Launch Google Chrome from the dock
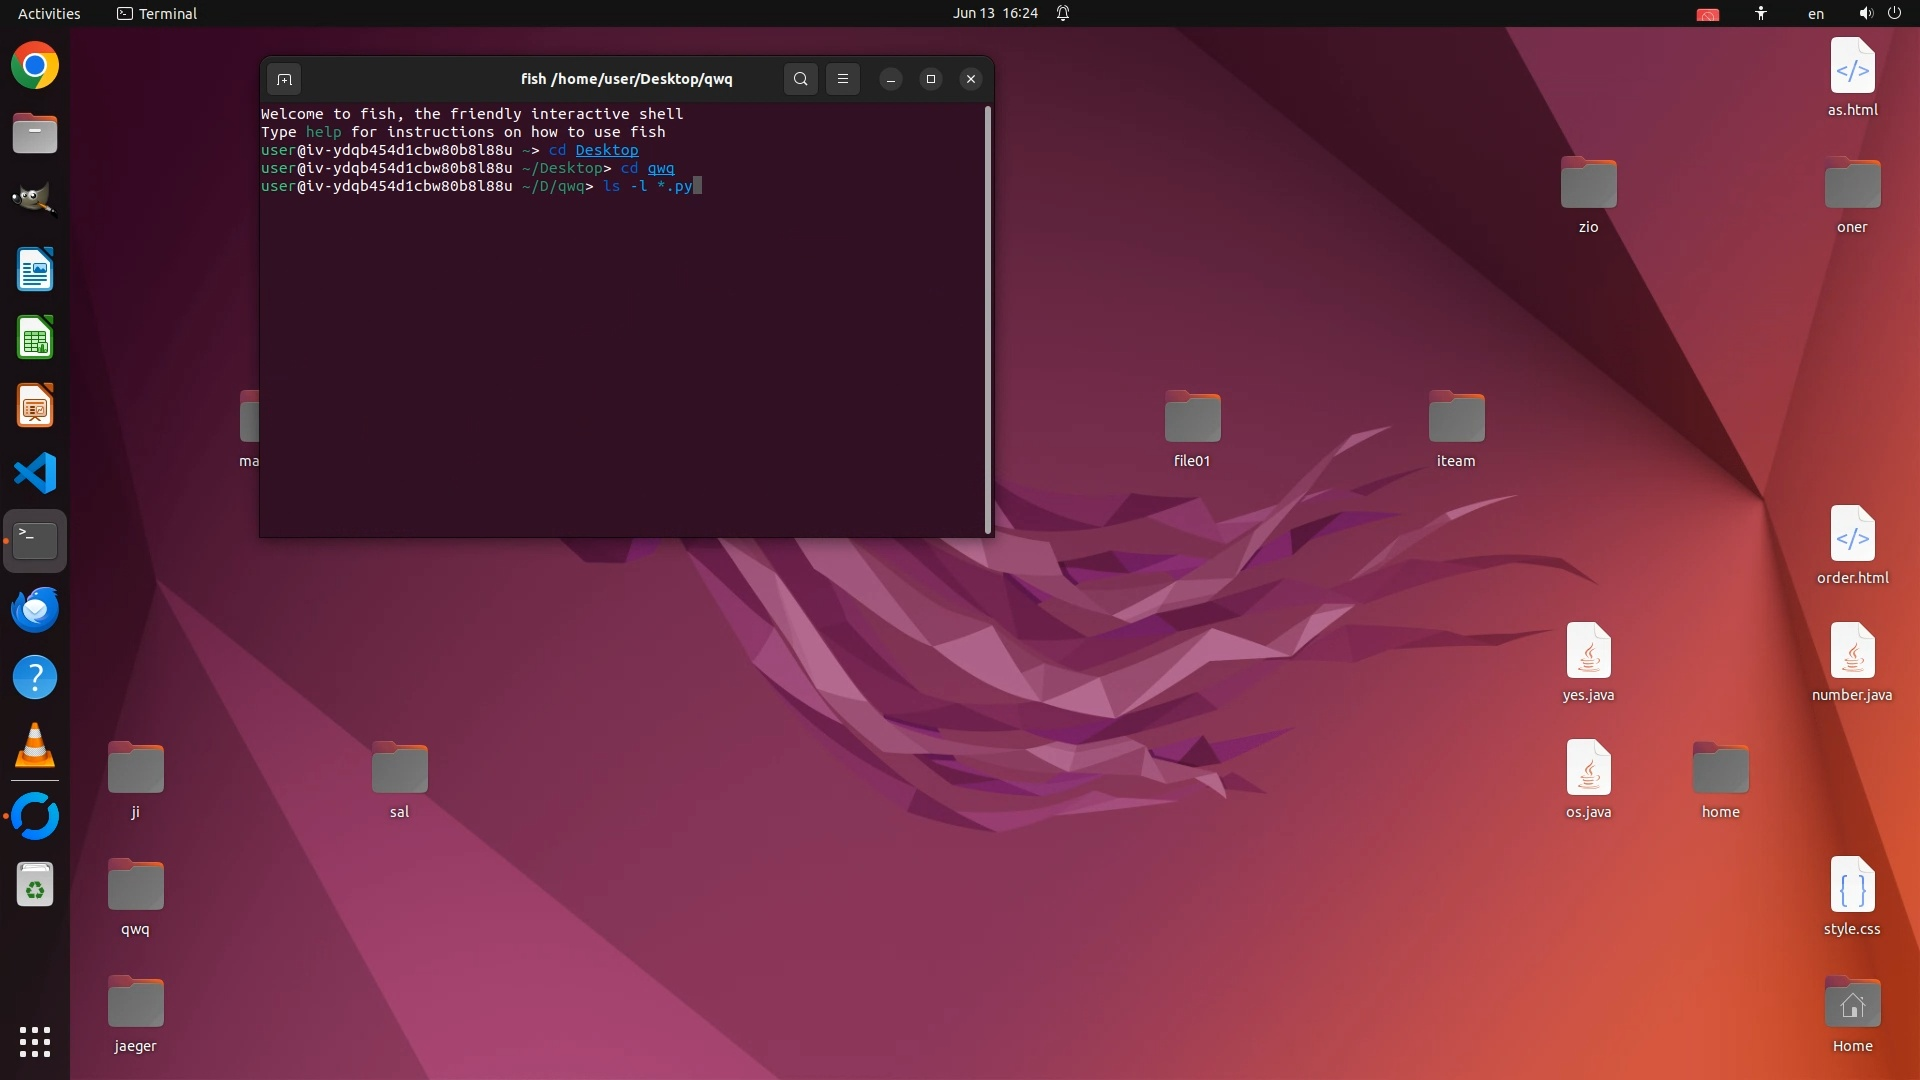This screenshot has height=1080, width=1920. point(35,66)
